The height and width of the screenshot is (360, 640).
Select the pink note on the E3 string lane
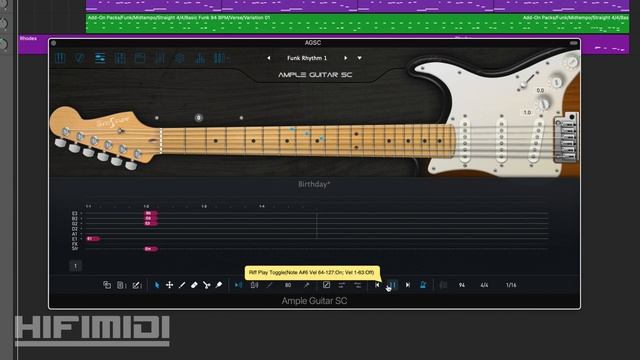pos(151,213)
